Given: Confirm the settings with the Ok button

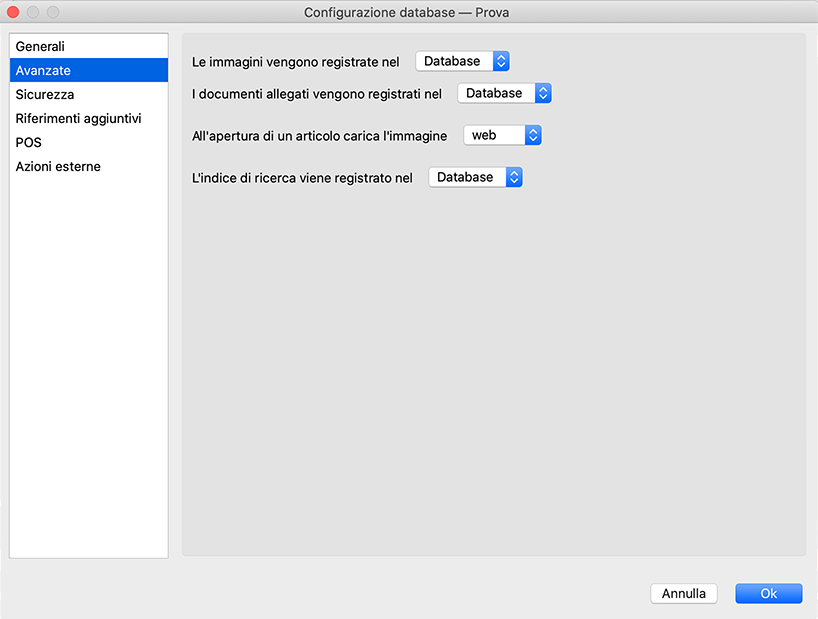Looking at the screenshot, I should 768,594.
